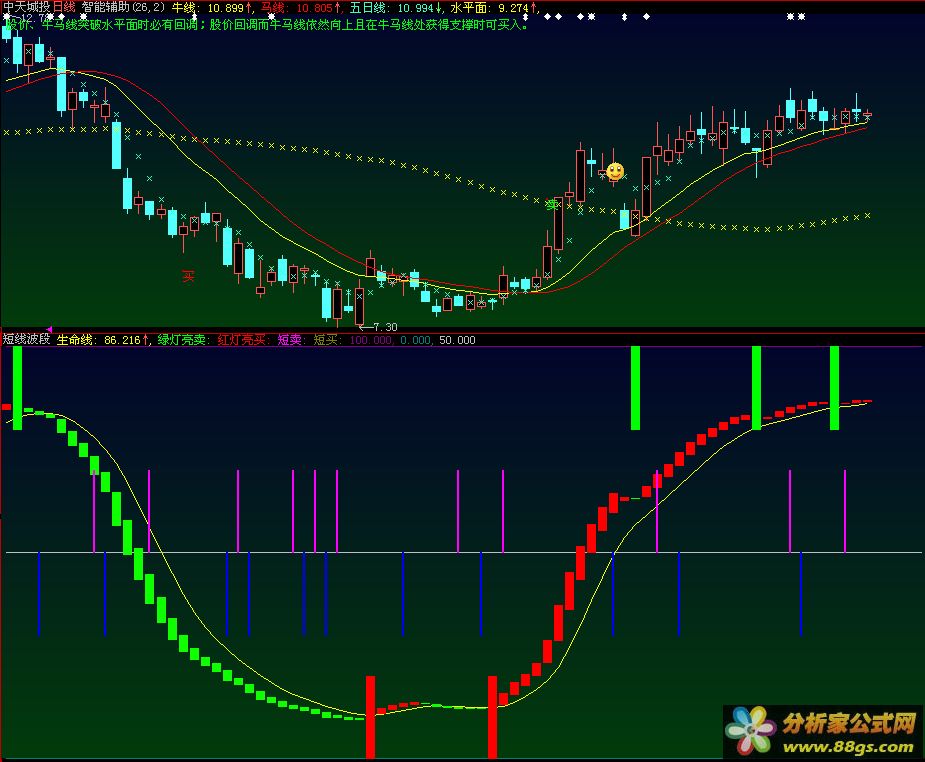Click the small magenta triangle panel marker
This screenshot has width=925, height=762.
pyautogui.click(x=50, y=329)
